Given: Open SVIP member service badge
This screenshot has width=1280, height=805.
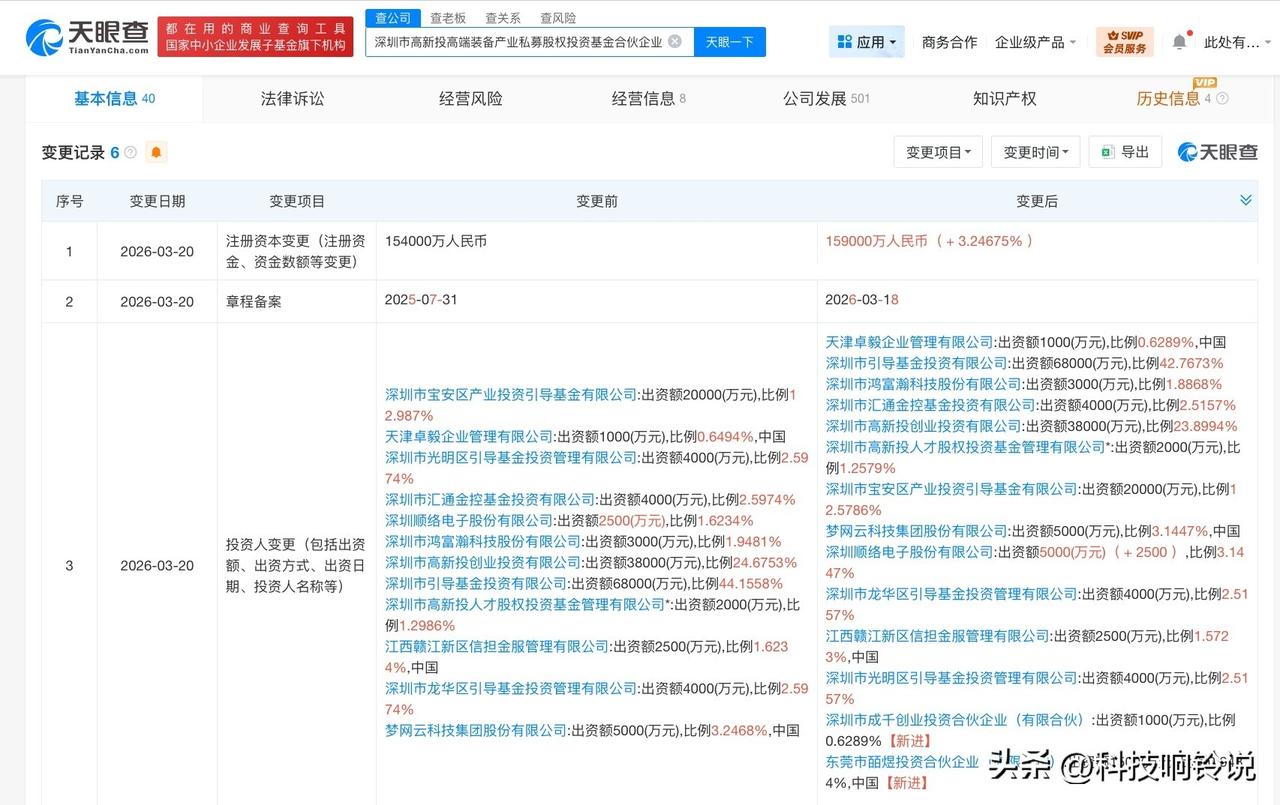Looking at the screenshot, I should [x=1125, y=42].
